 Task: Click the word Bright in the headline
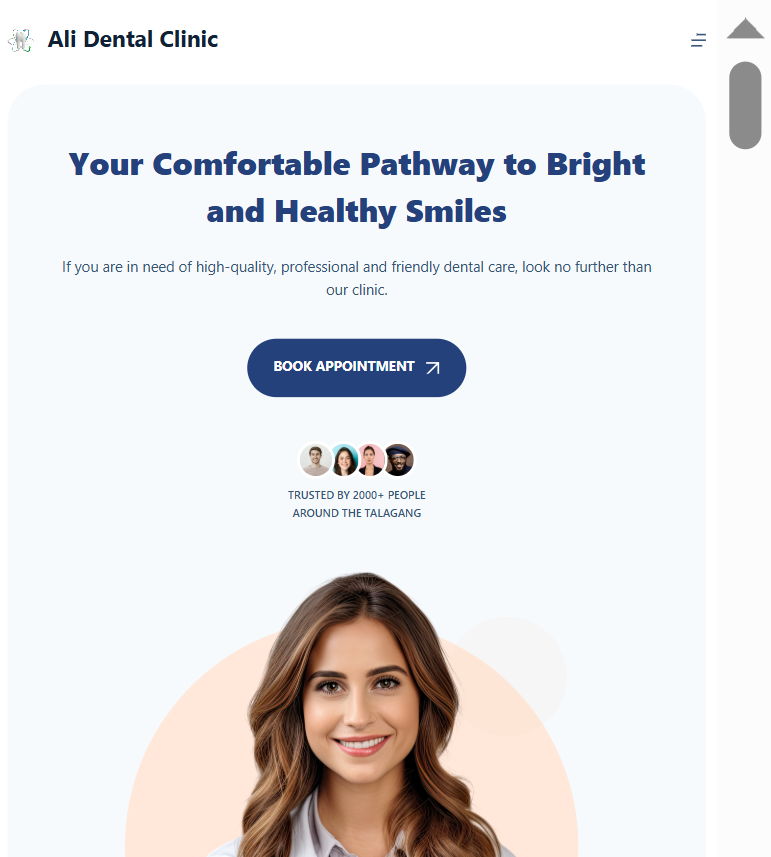click(x=596, y=165)
